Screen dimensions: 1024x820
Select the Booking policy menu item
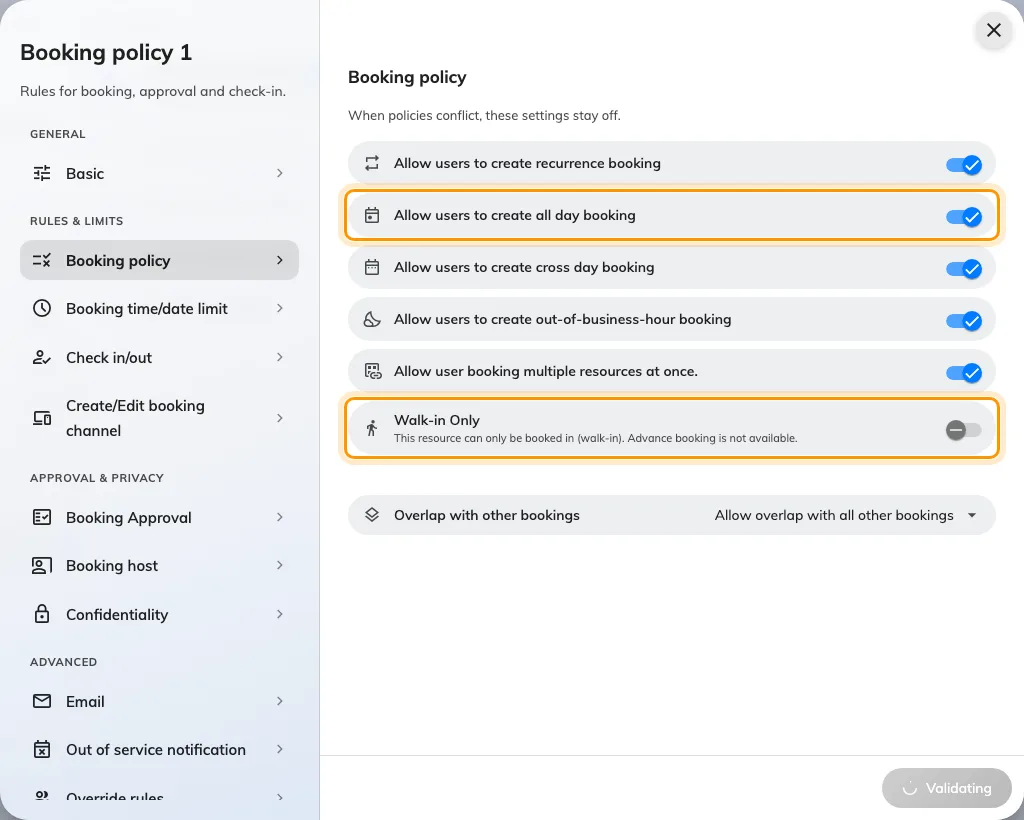(x=159, y=260)
